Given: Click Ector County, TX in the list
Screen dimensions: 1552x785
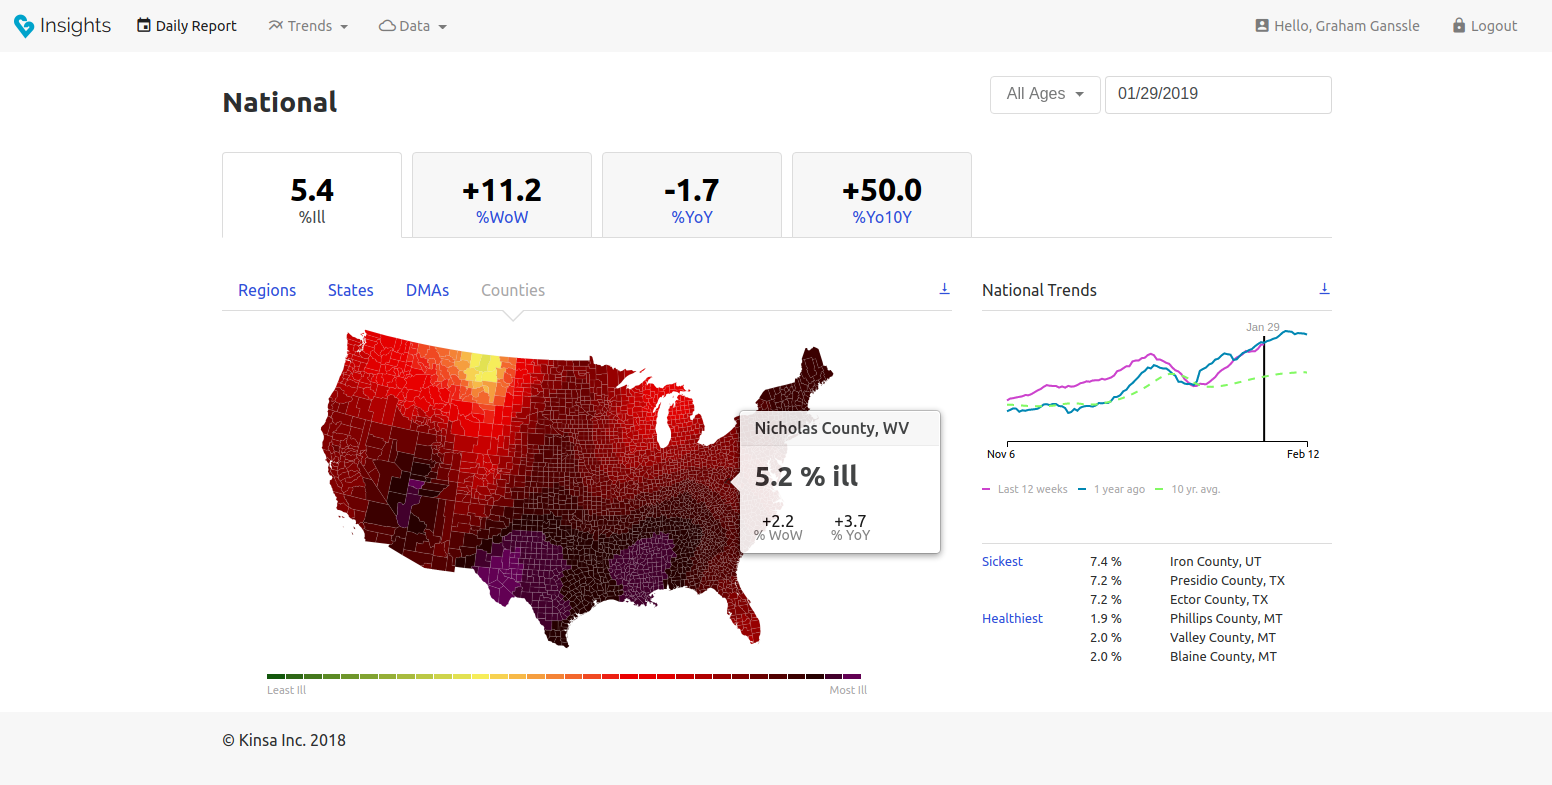Looking at the screenshot, I should [1219, 600].
